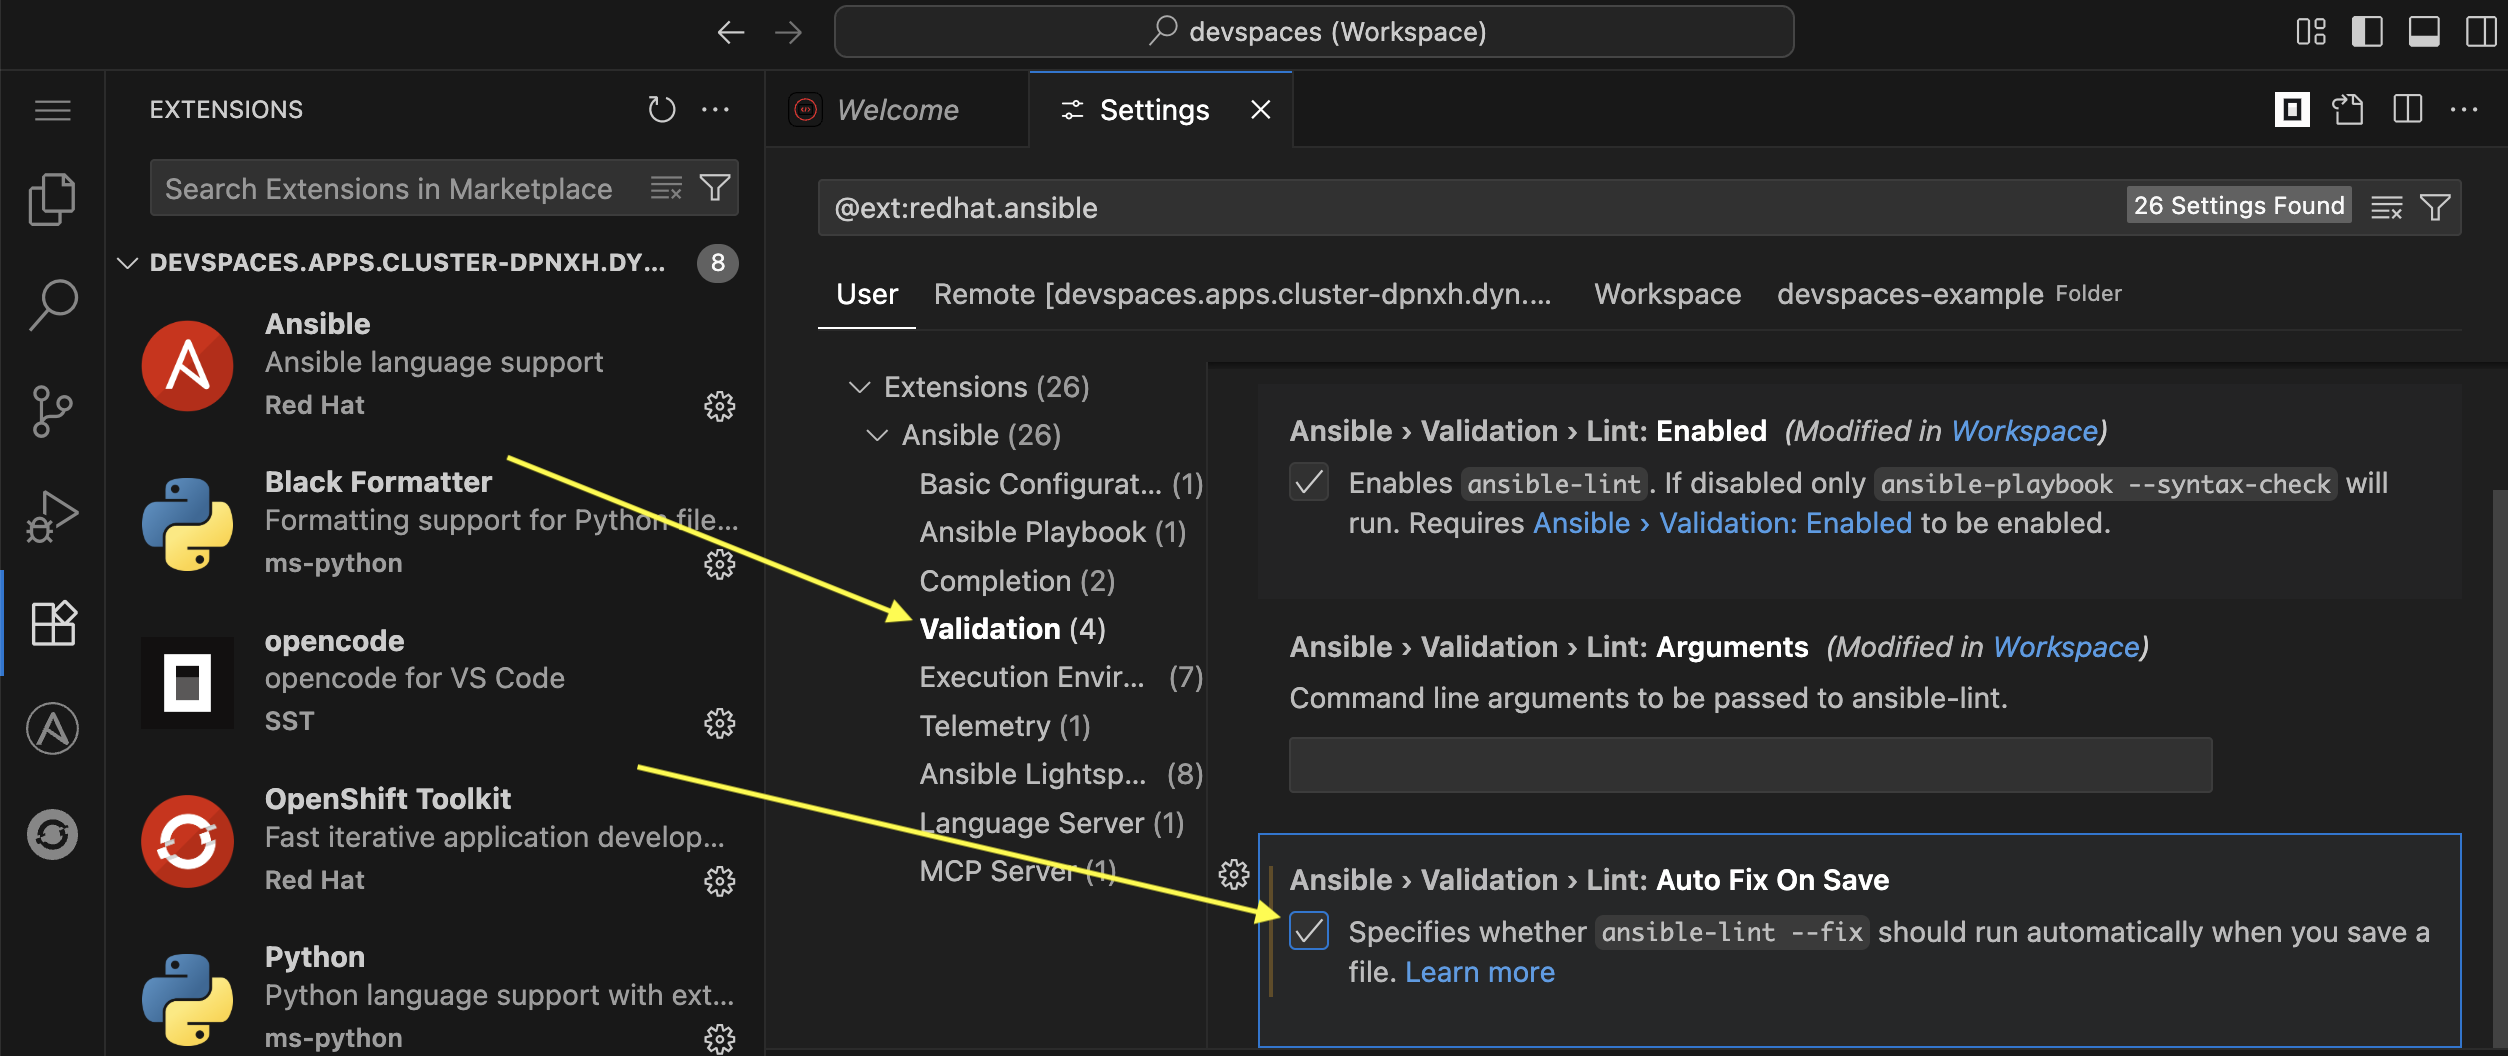
Task: Select the Run and Debug icon
Action: pos(52,515)
